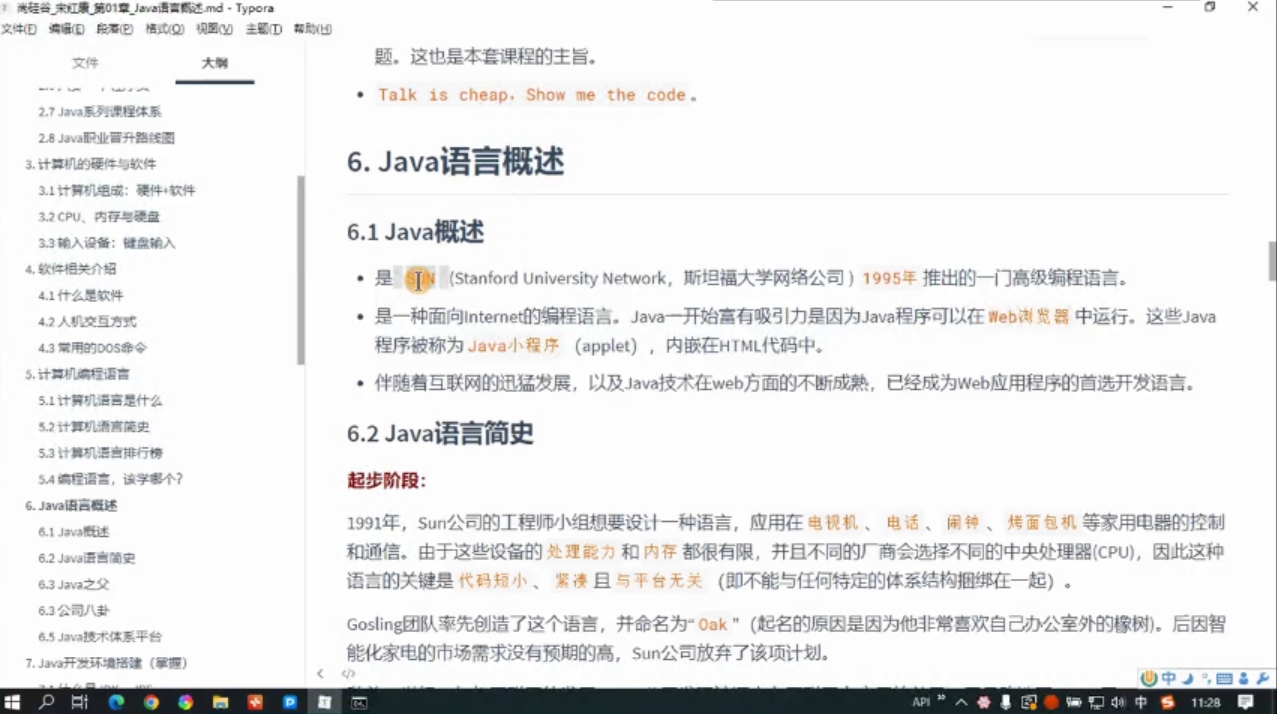Open outline entry 4.1 什么是软件
The image size is (1277, 714).
80,295
